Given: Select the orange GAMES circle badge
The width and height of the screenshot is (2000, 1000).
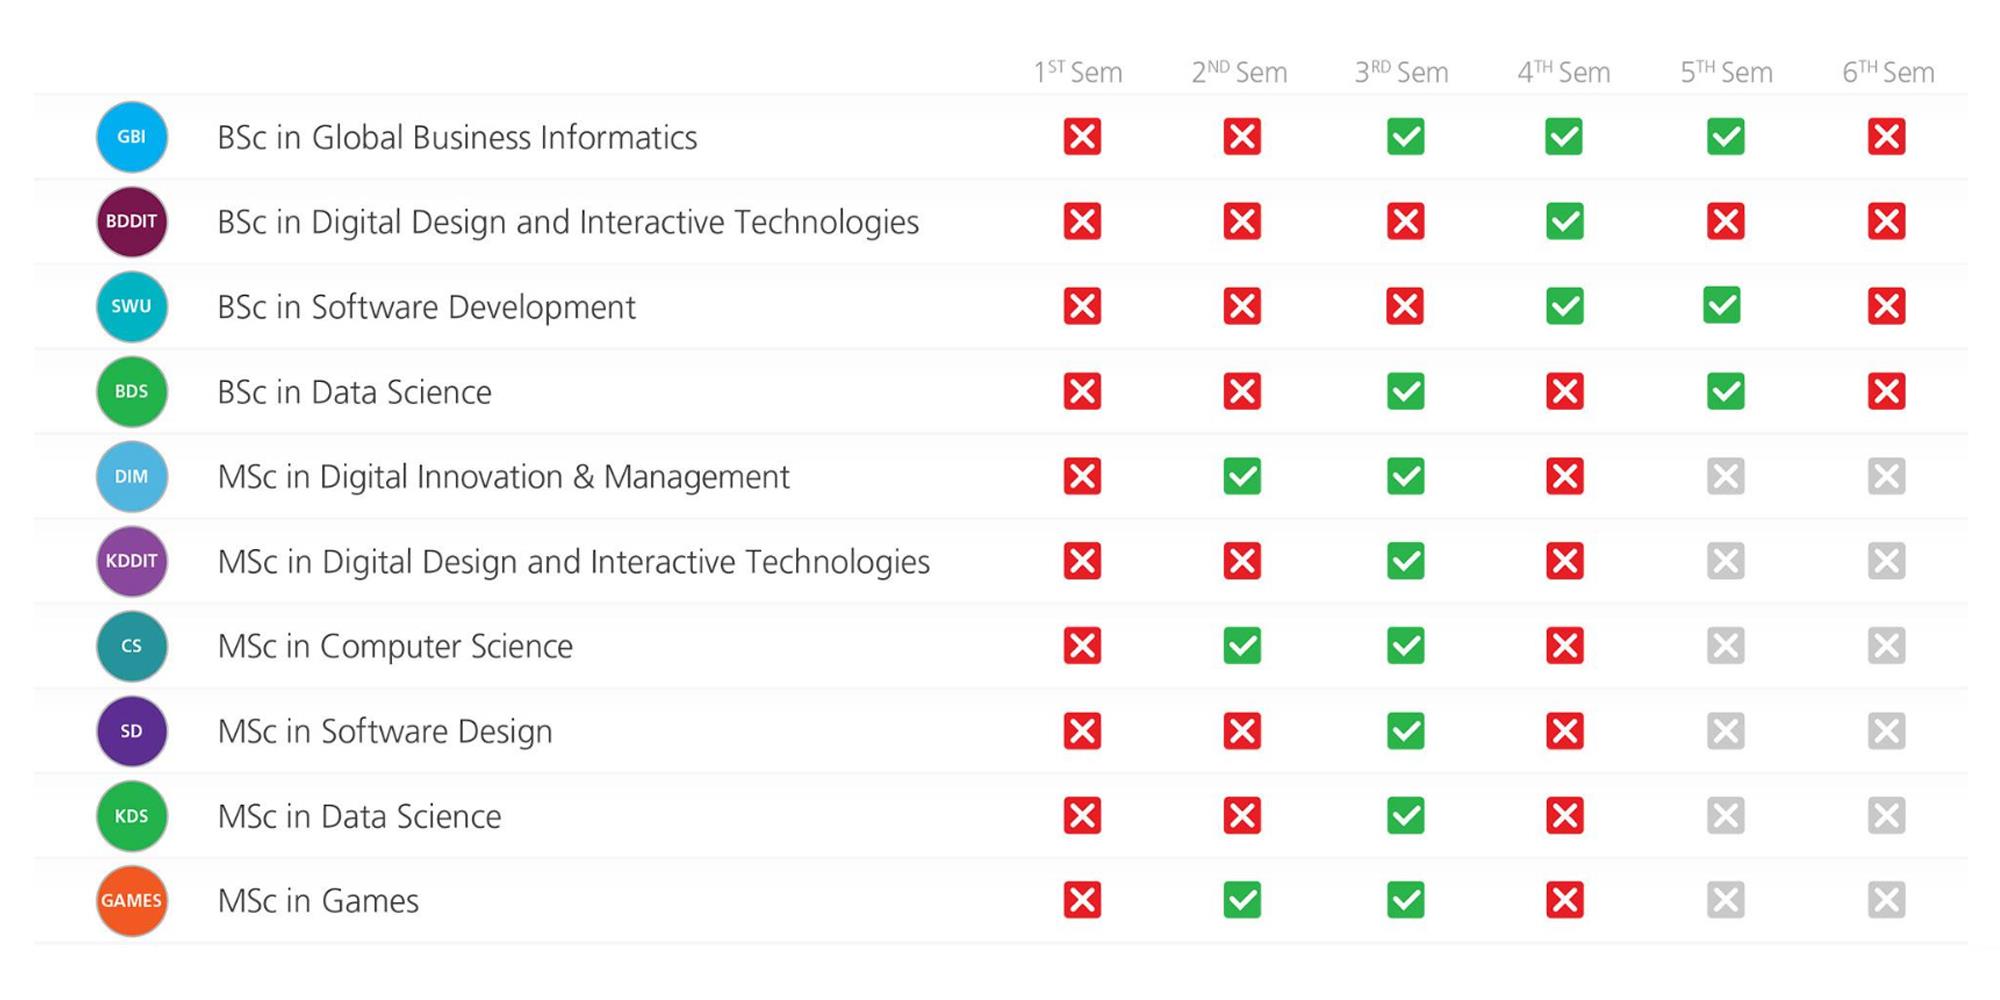Looking at the screenshot, I should (131, 901).
